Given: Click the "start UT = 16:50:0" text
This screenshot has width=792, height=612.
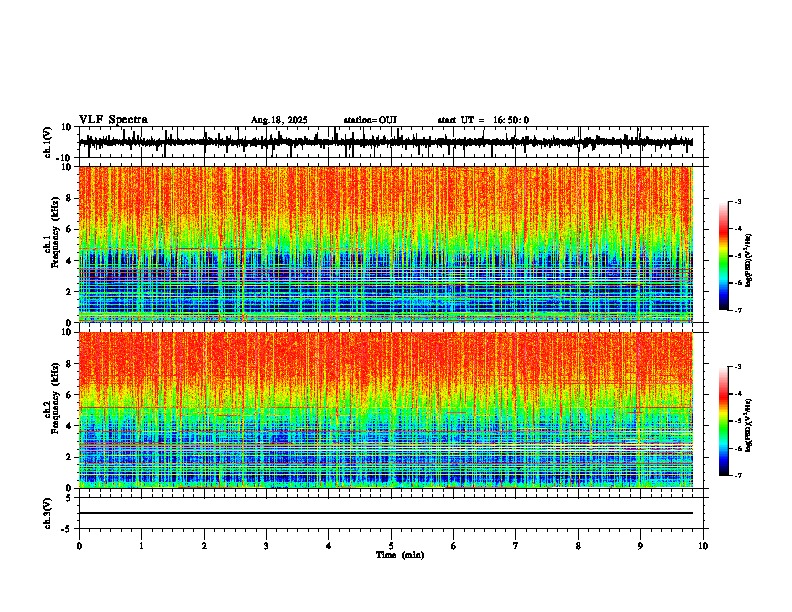Looking at the screenshot, I should [x=483, y=120].
